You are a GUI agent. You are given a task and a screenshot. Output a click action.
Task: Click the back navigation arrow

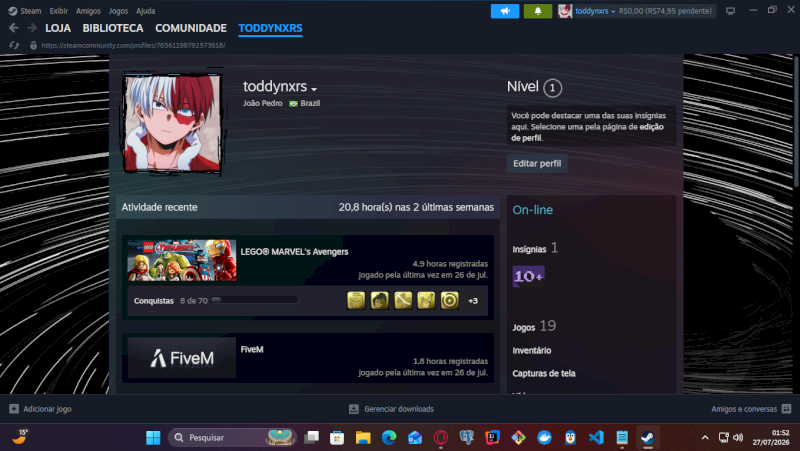tap(14, 28)
